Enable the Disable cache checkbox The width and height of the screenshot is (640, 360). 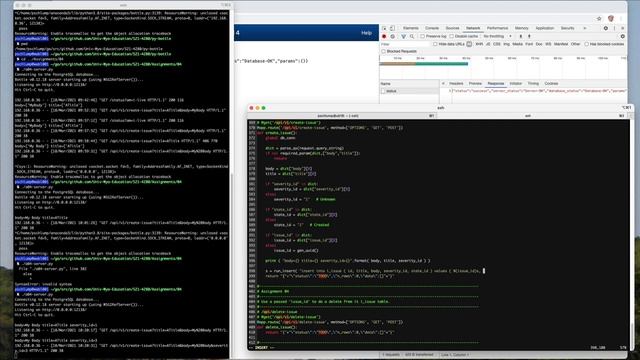point(451,36)
